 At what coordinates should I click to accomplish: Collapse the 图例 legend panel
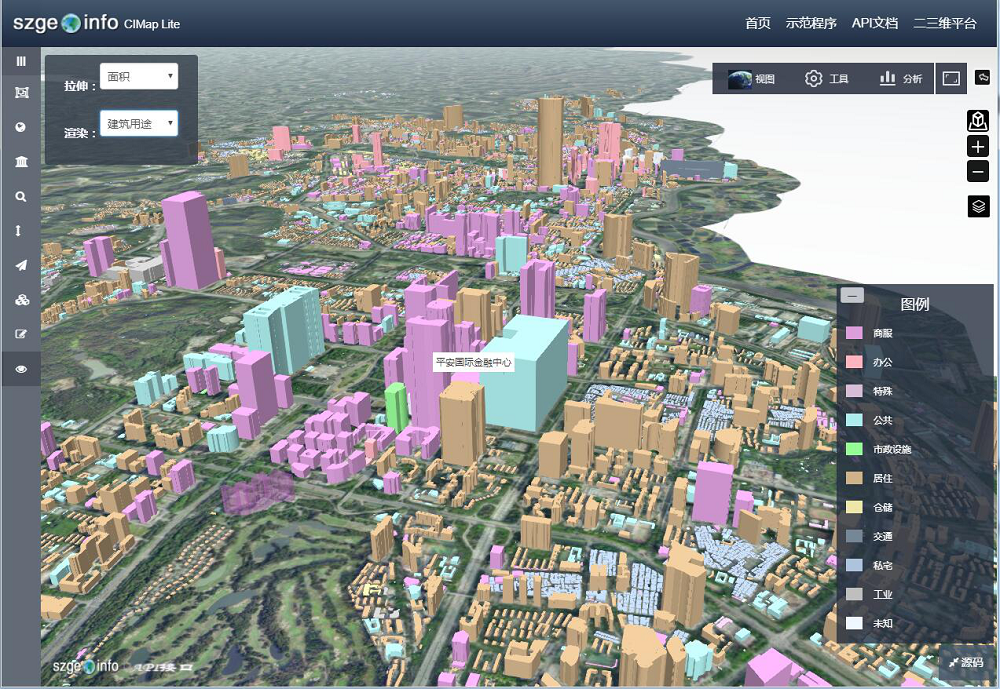point(852,295)
